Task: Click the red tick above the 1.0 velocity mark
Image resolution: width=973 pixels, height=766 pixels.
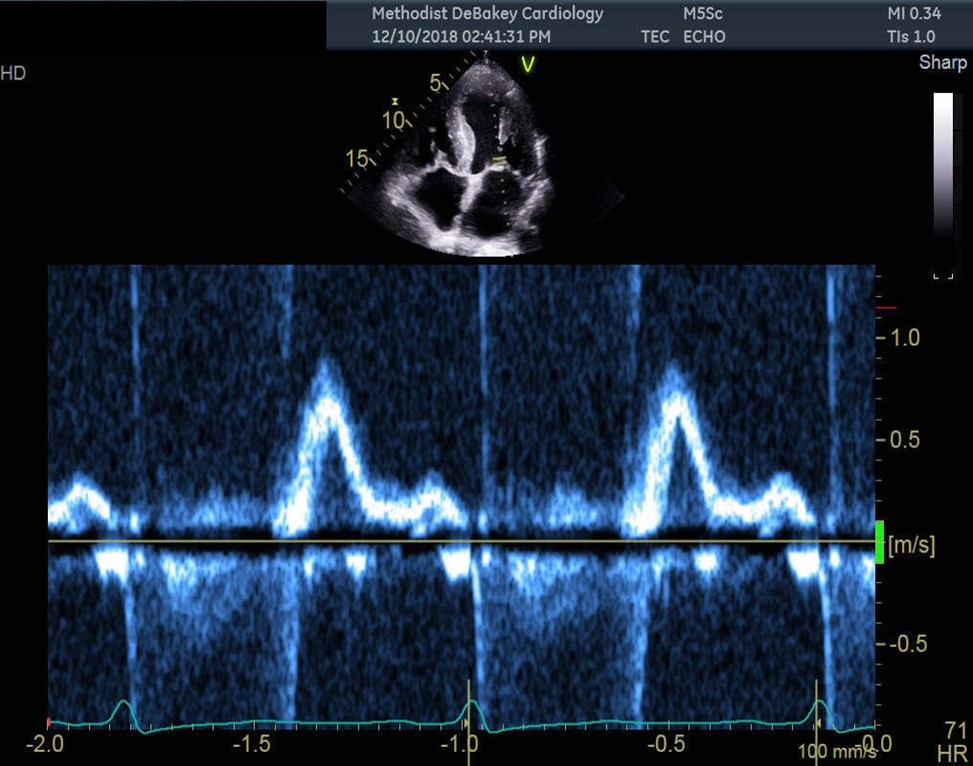Action: tap(886, 309)
